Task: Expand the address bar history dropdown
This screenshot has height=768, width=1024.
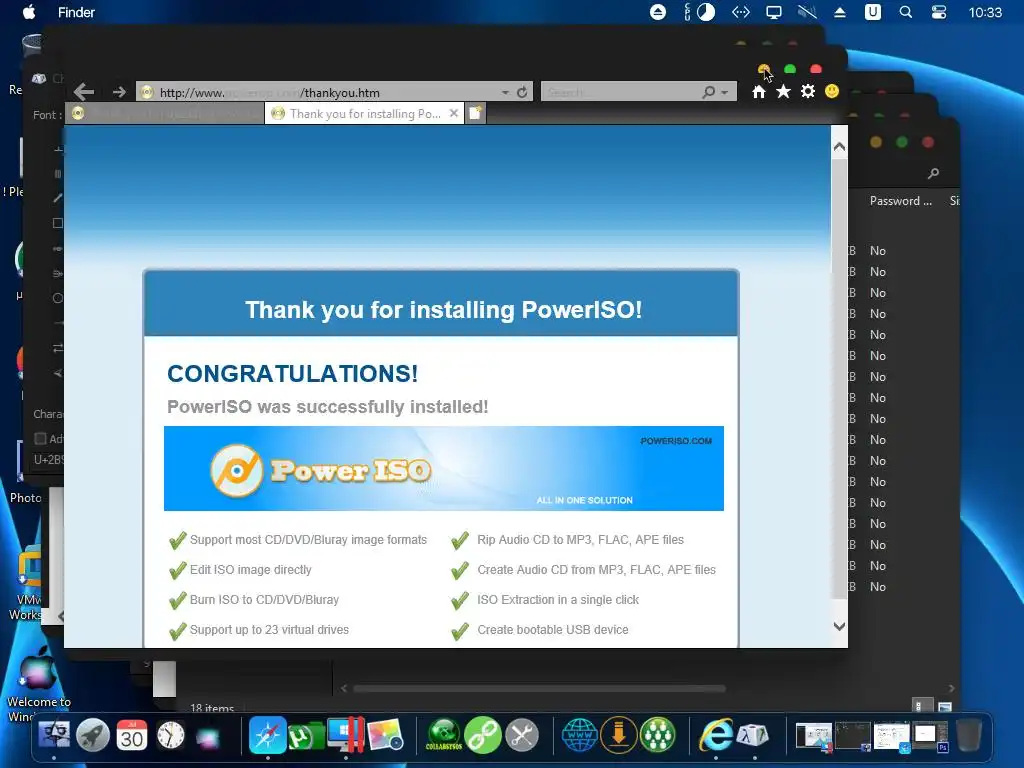Action: point(505,93)
